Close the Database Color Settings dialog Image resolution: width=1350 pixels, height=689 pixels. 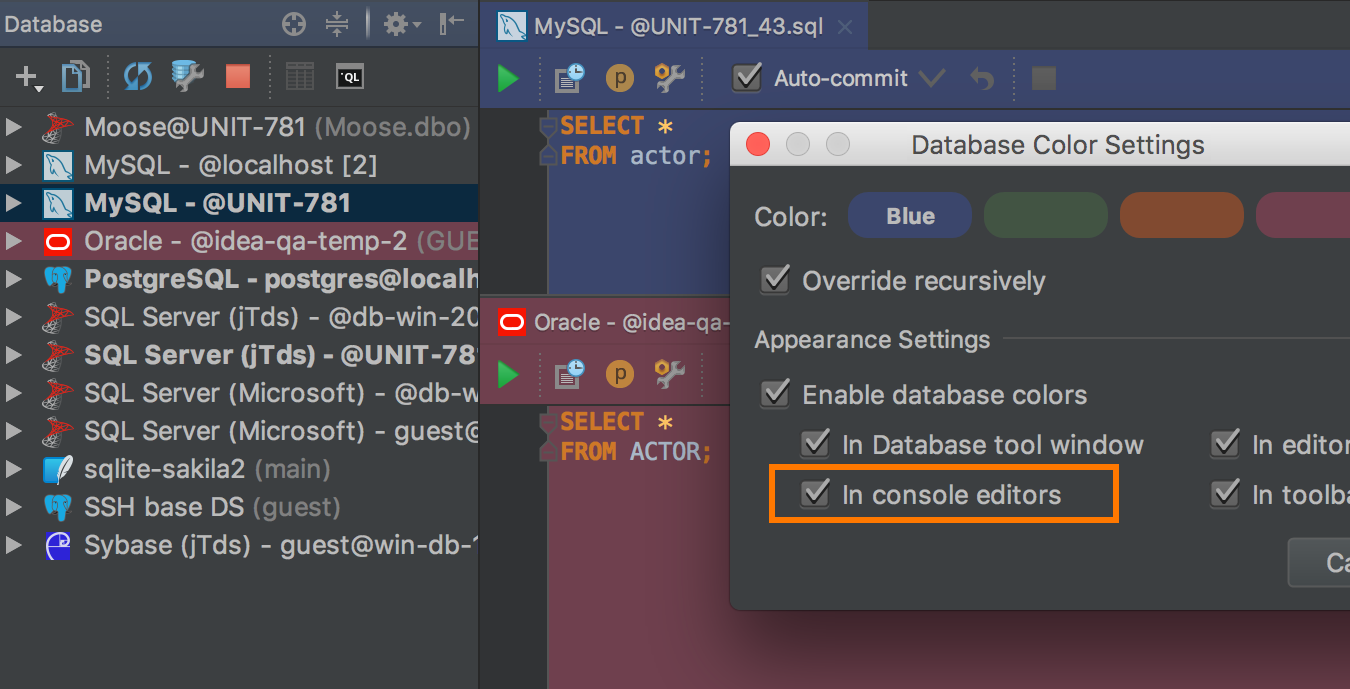759,145
